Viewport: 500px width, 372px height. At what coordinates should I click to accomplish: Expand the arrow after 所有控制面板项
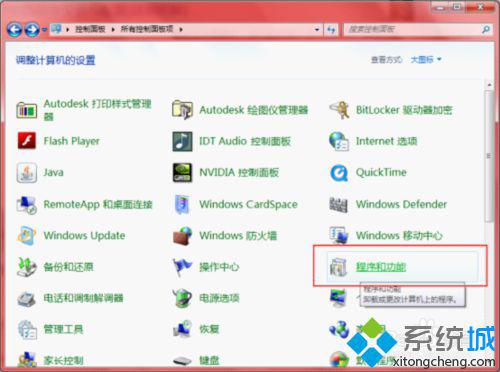click(181, 30)
